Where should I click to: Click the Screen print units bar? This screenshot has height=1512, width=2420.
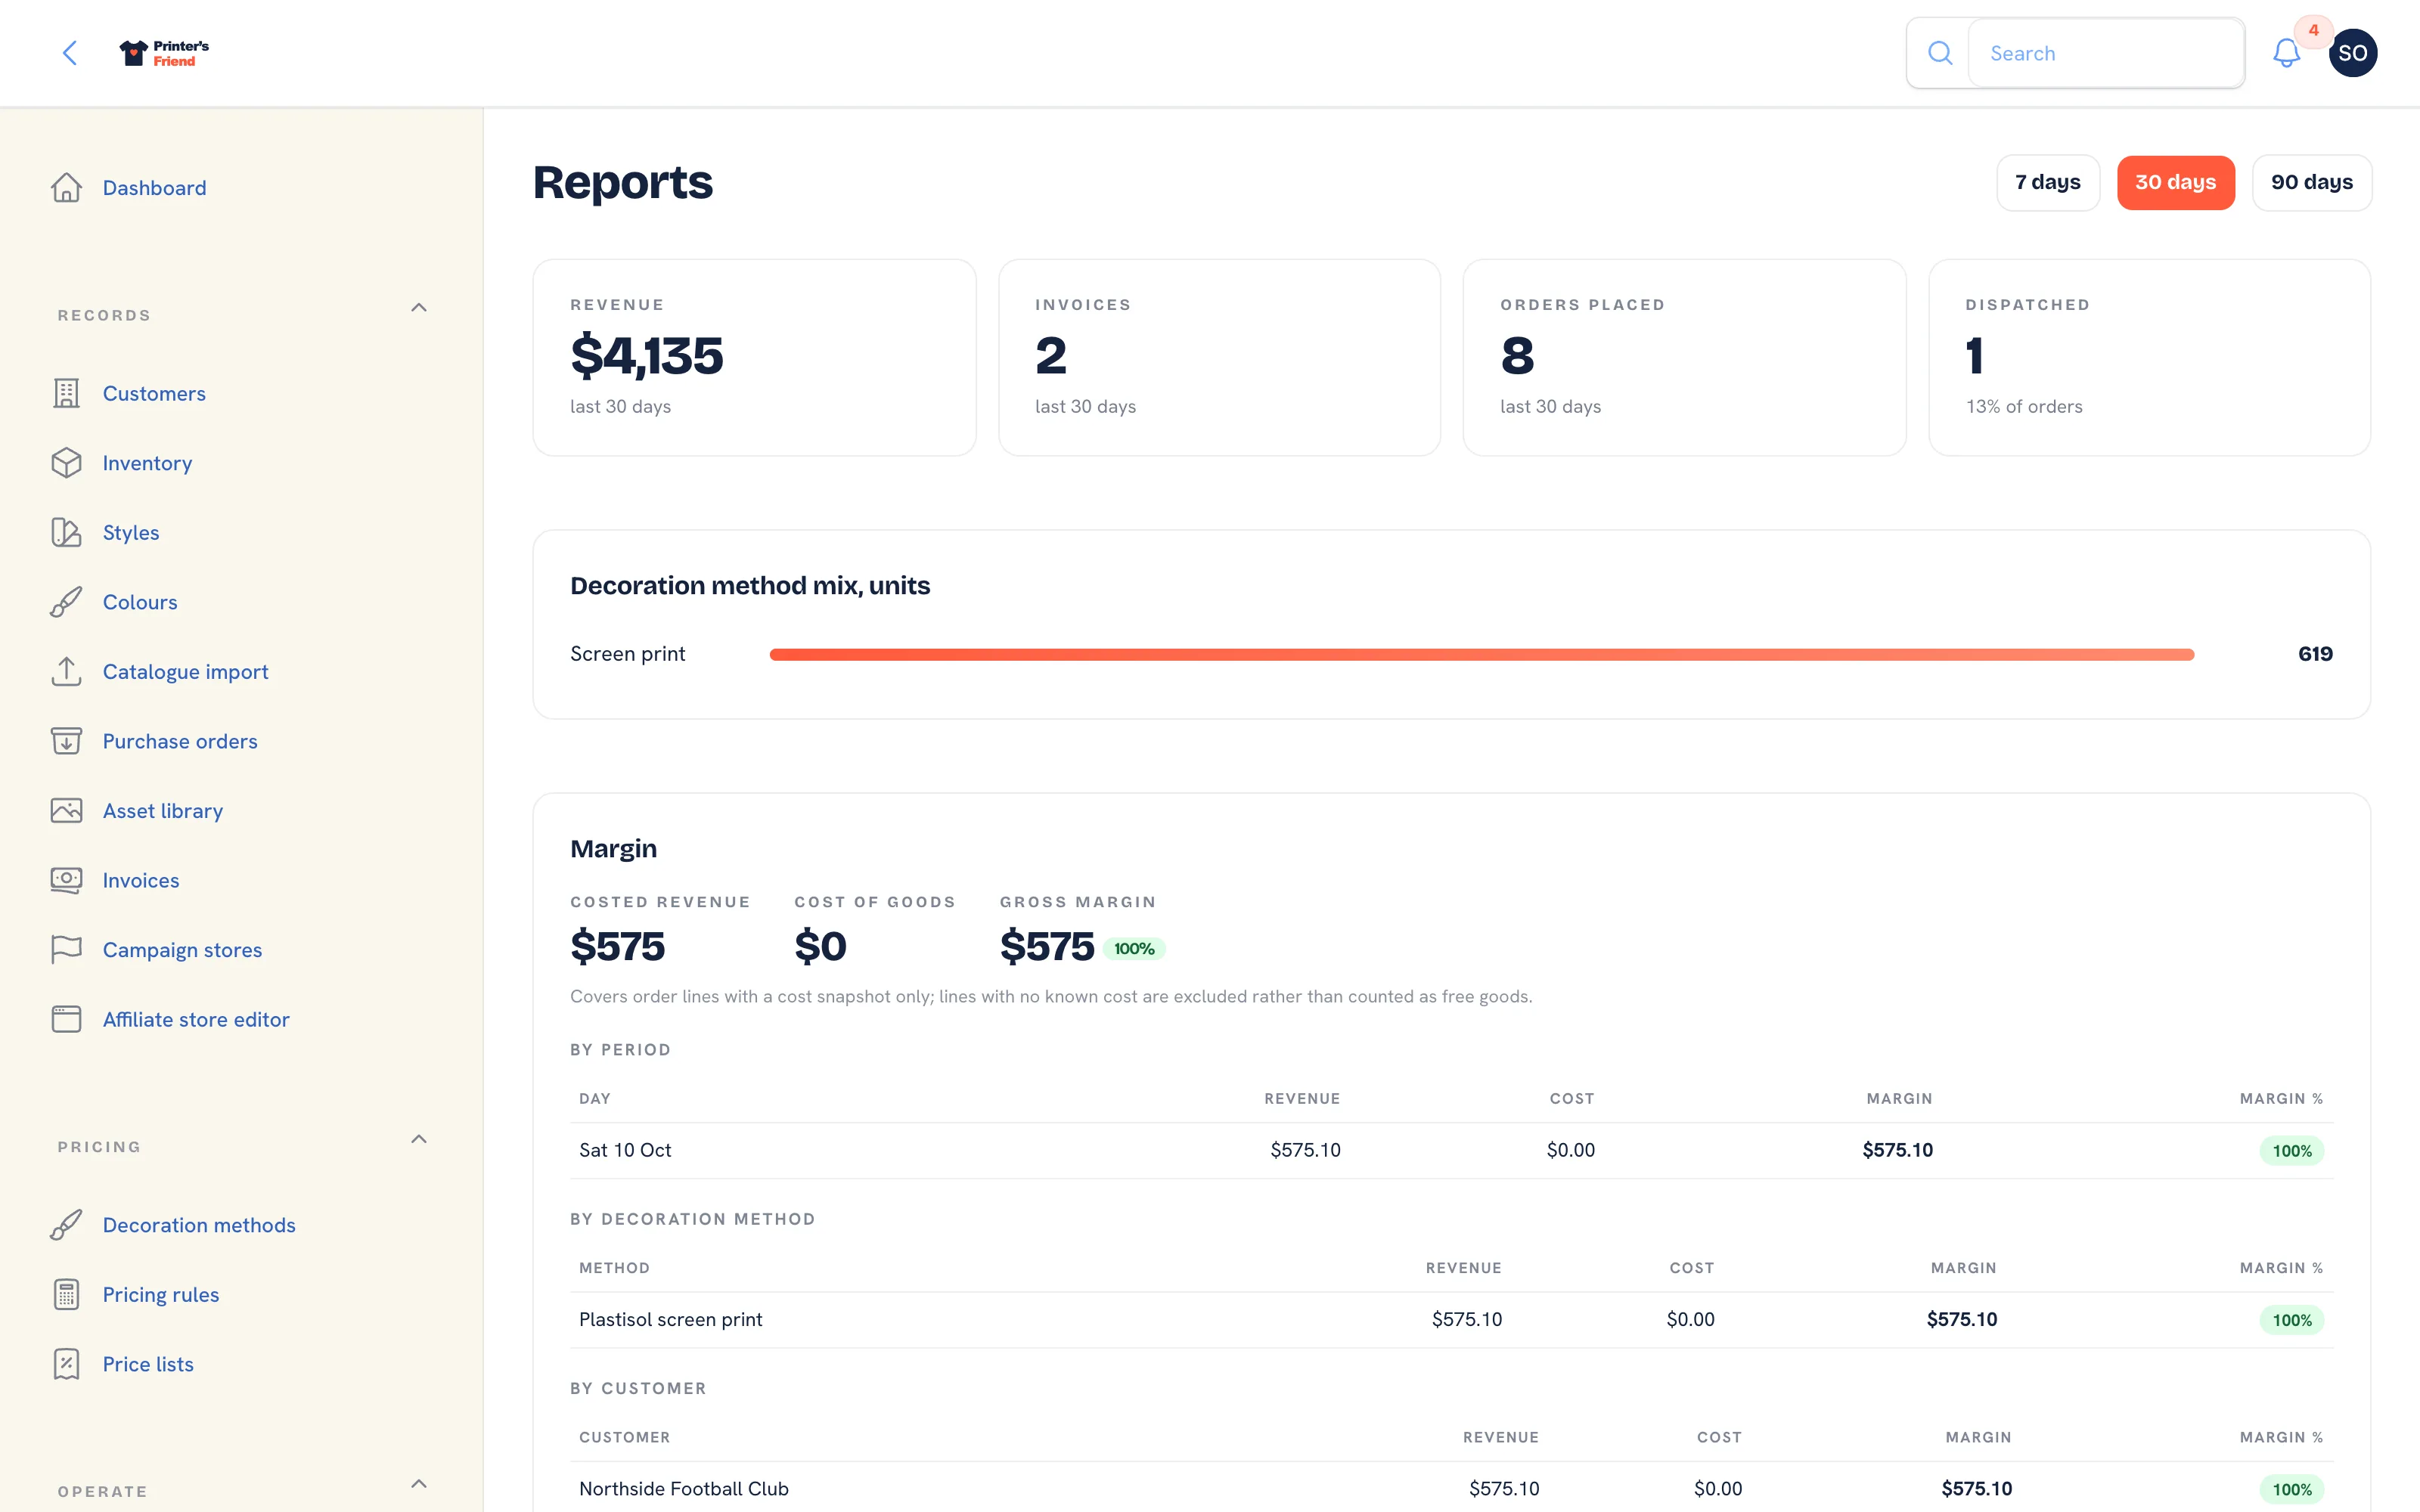1481,654
